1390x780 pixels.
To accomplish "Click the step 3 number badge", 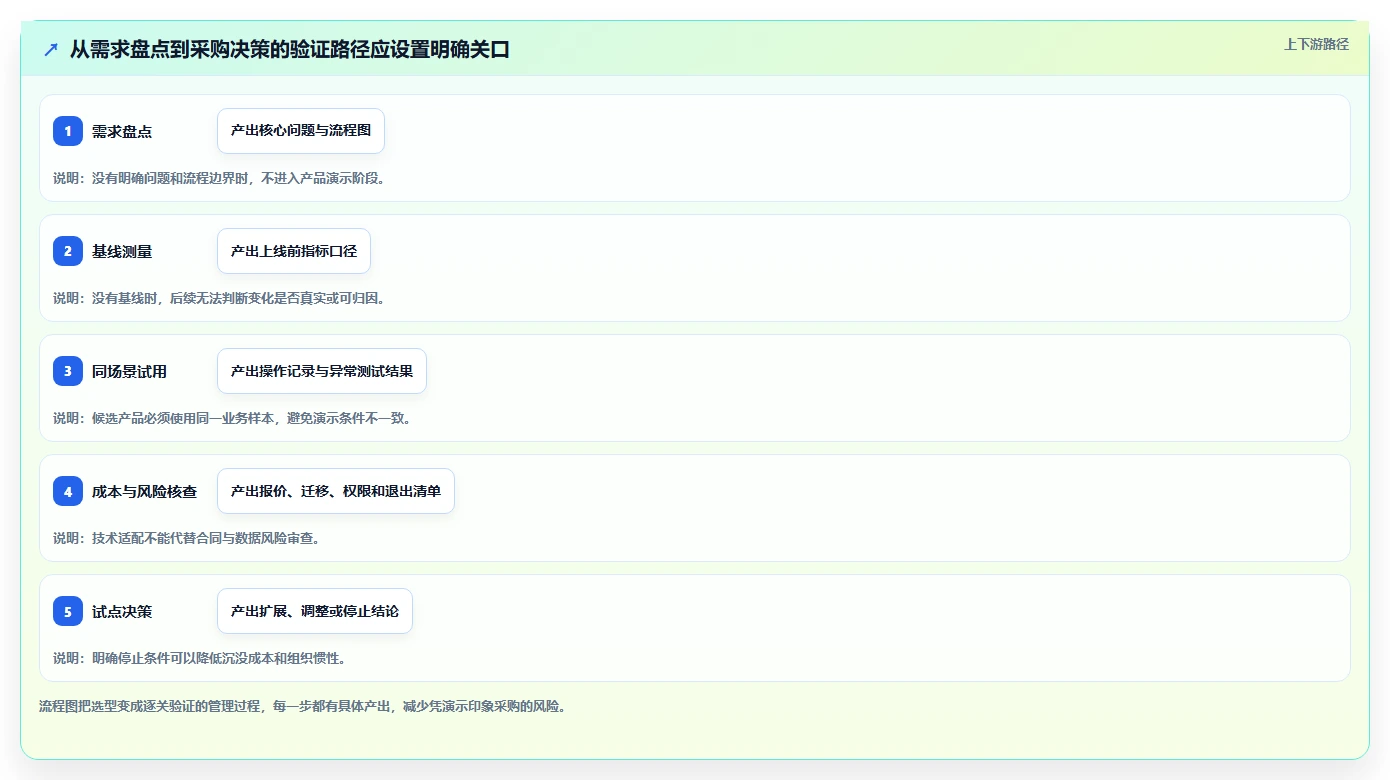I will (x=68, y=371).
